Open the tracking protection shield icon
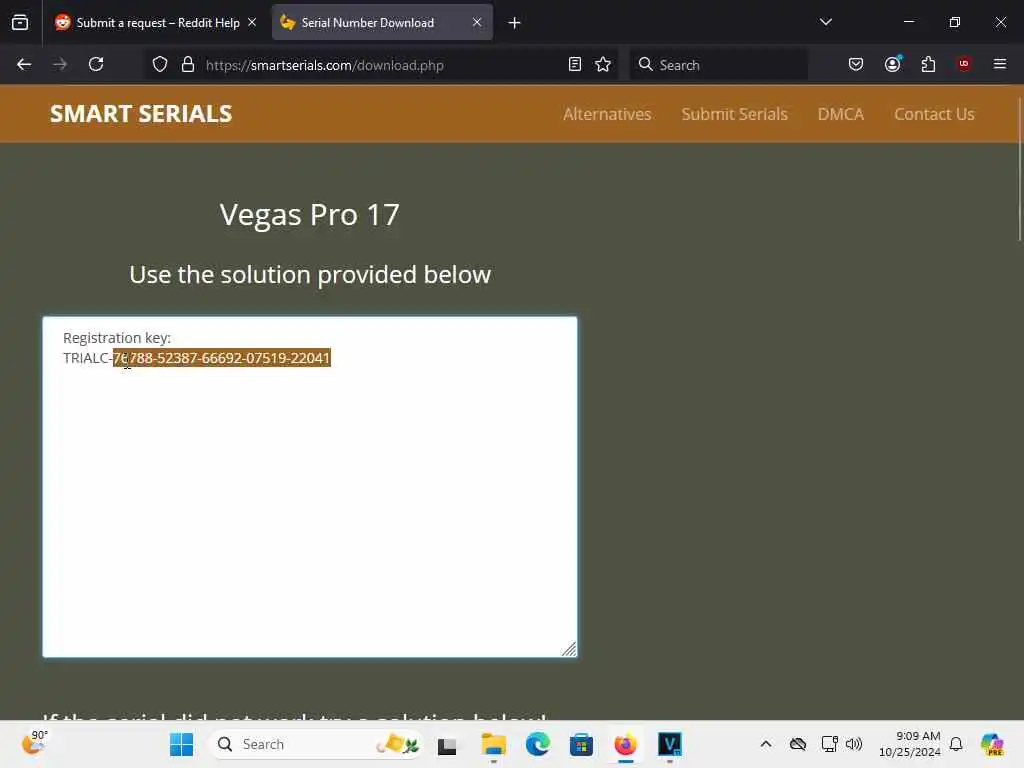The image size is (1024, 768). click(160, 64)
